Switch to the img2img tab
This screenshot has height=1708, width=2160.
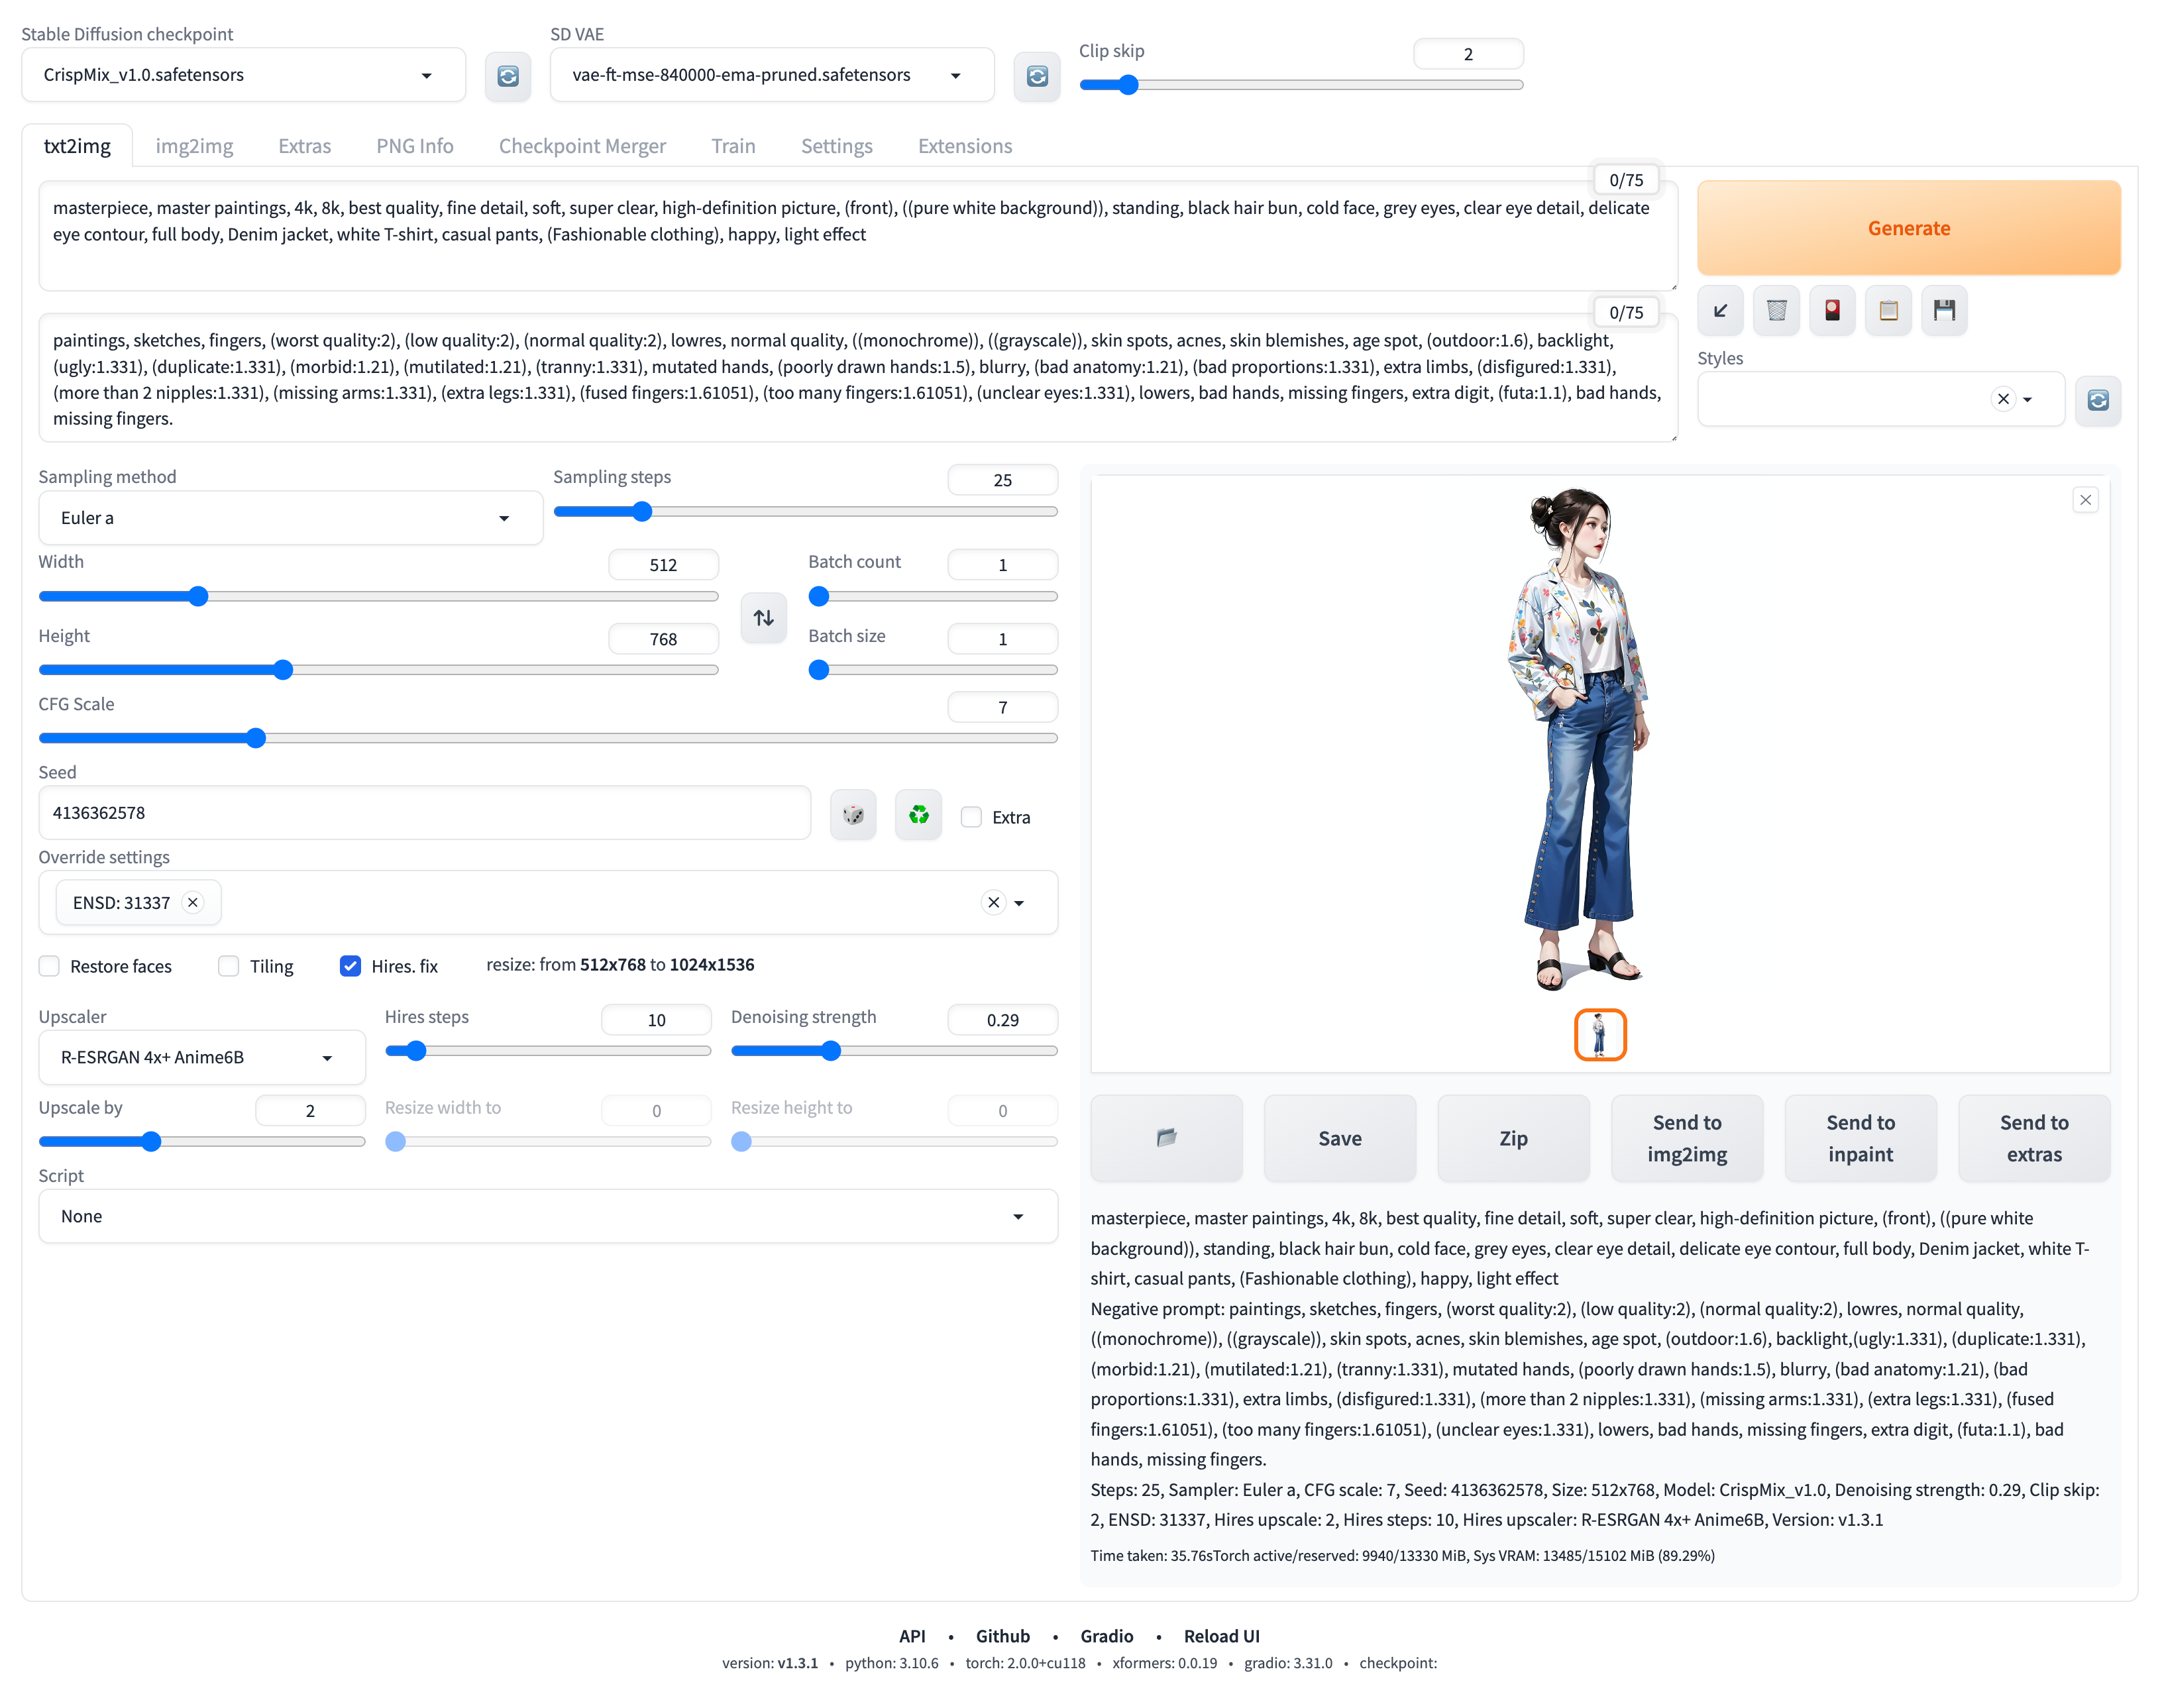(194, 146)
